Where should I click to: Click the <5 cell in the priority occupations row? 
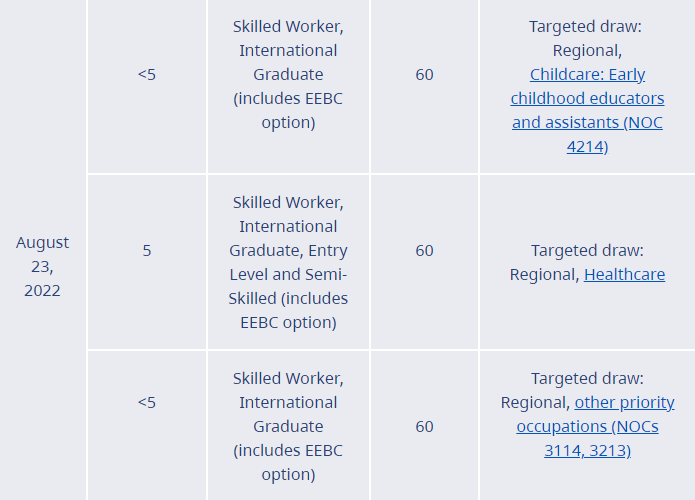click(147, 402)
